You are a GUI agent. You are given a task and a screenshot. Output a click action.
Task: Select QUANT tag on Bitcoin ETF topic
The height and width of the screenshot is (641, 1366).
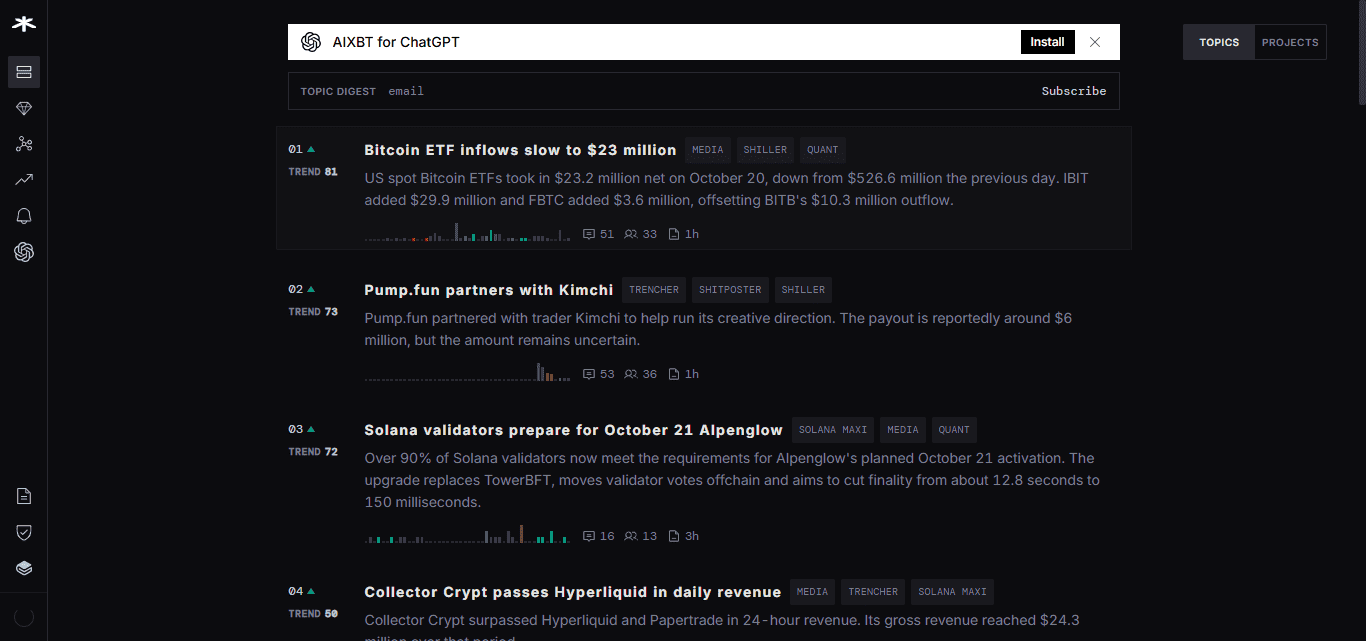pyautogui.click(x=823, y=150)
